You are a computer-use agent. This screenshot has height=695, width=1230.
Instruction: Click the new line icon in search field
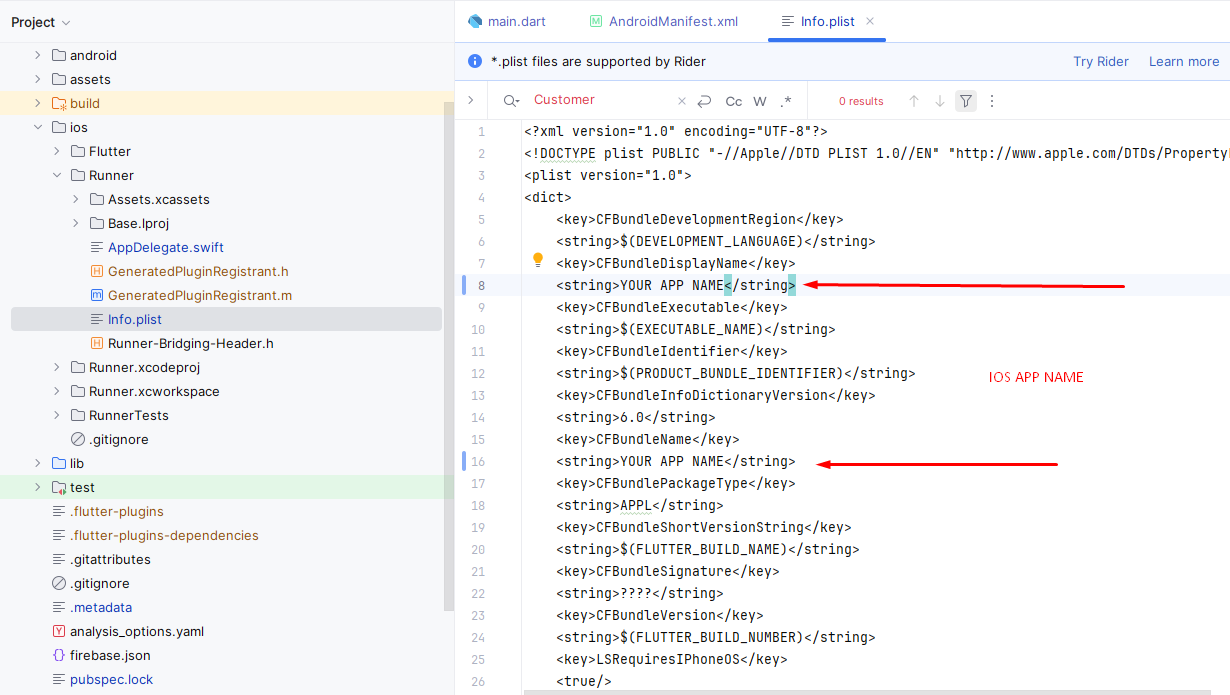[x=705, y=101]
